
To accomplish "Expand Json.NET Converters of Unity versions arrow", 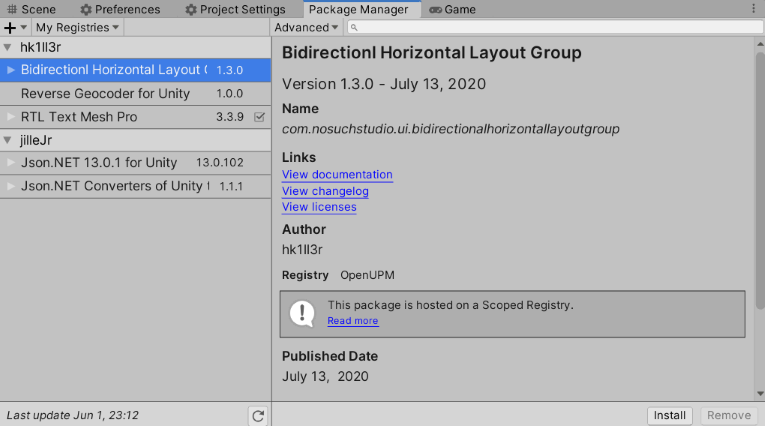I will pyautogui.click(x=11, y=186).
